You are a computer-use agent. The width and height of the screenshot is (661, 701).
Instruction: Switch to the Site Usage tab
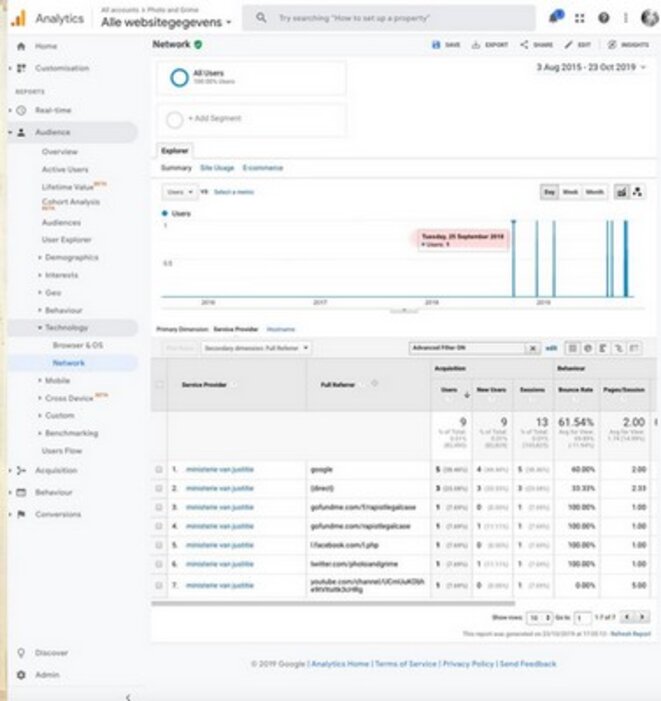[x=217, y=168]
